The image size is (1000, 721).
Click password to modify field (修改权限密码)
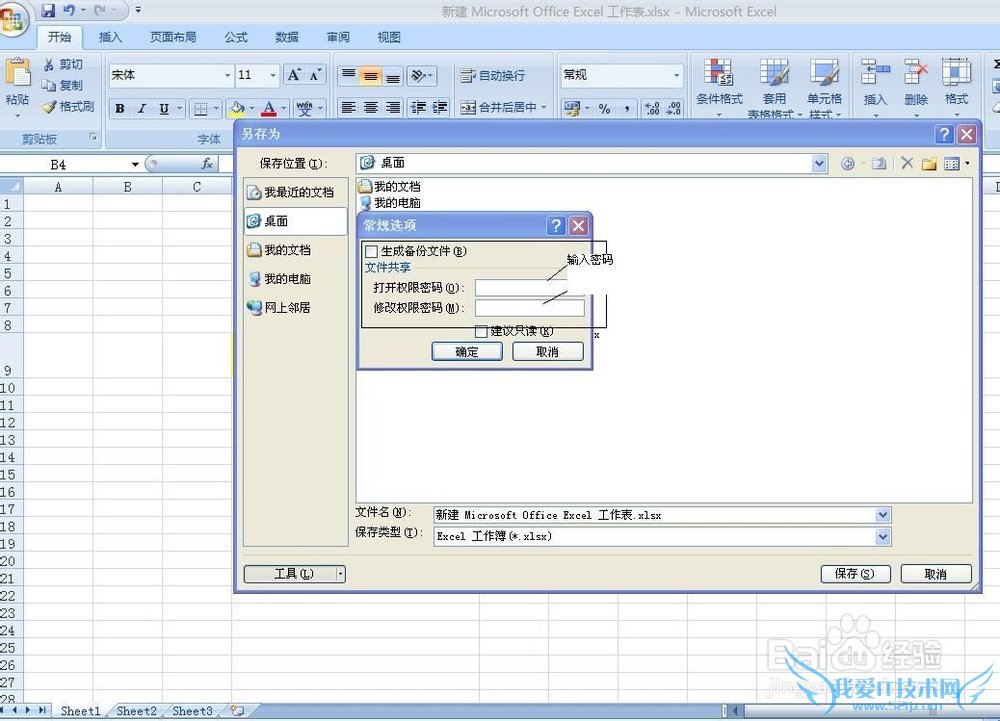coord(529,308)
